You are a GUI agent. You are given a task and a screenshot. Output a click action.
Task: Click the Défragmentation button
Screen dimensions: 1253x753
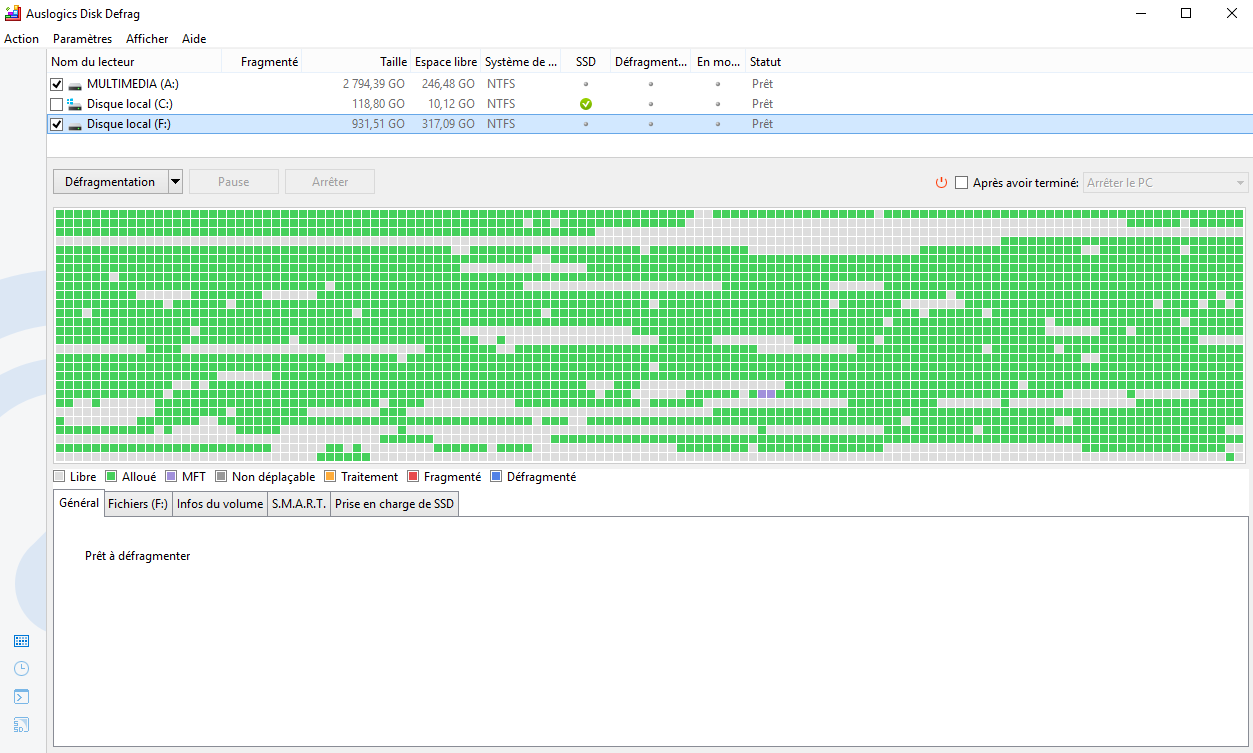pos(110,181)
